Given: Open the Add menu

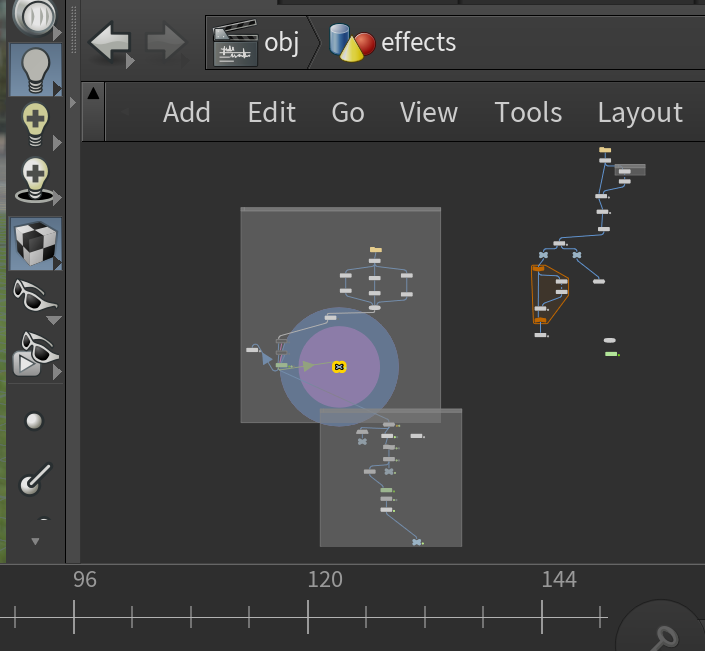Looking at the screenshot, I should tap(187, 112).
